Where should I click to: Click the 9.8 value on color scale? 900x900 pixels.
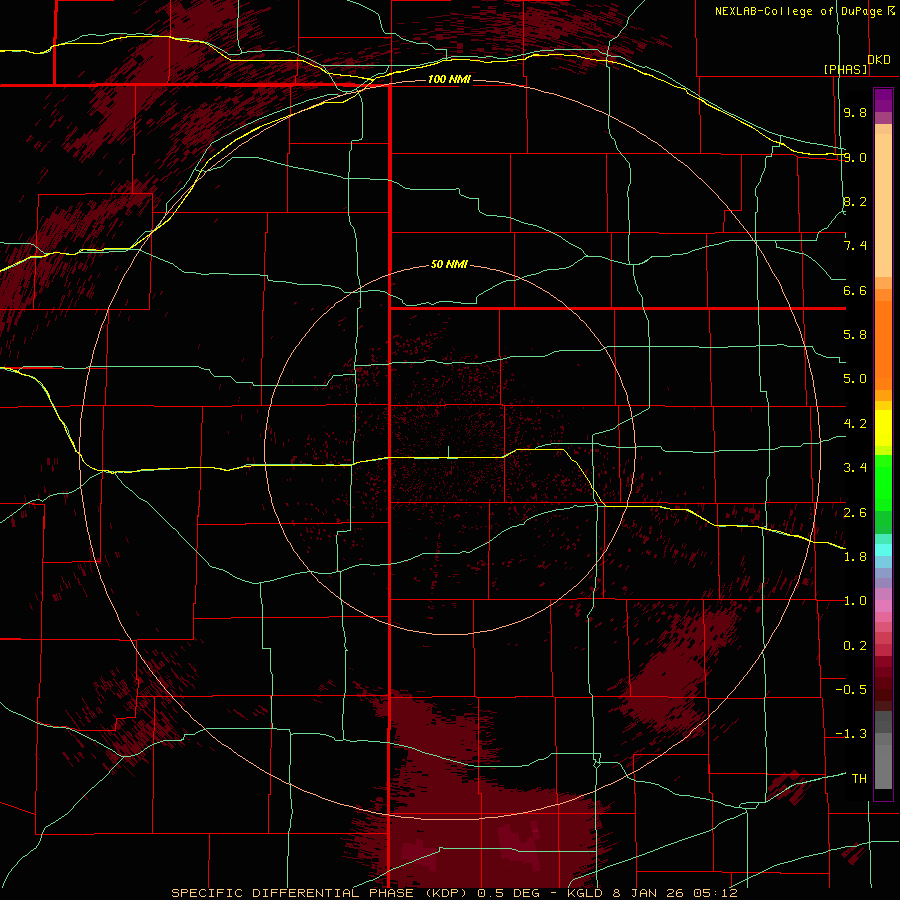click(x=855, y=112)
